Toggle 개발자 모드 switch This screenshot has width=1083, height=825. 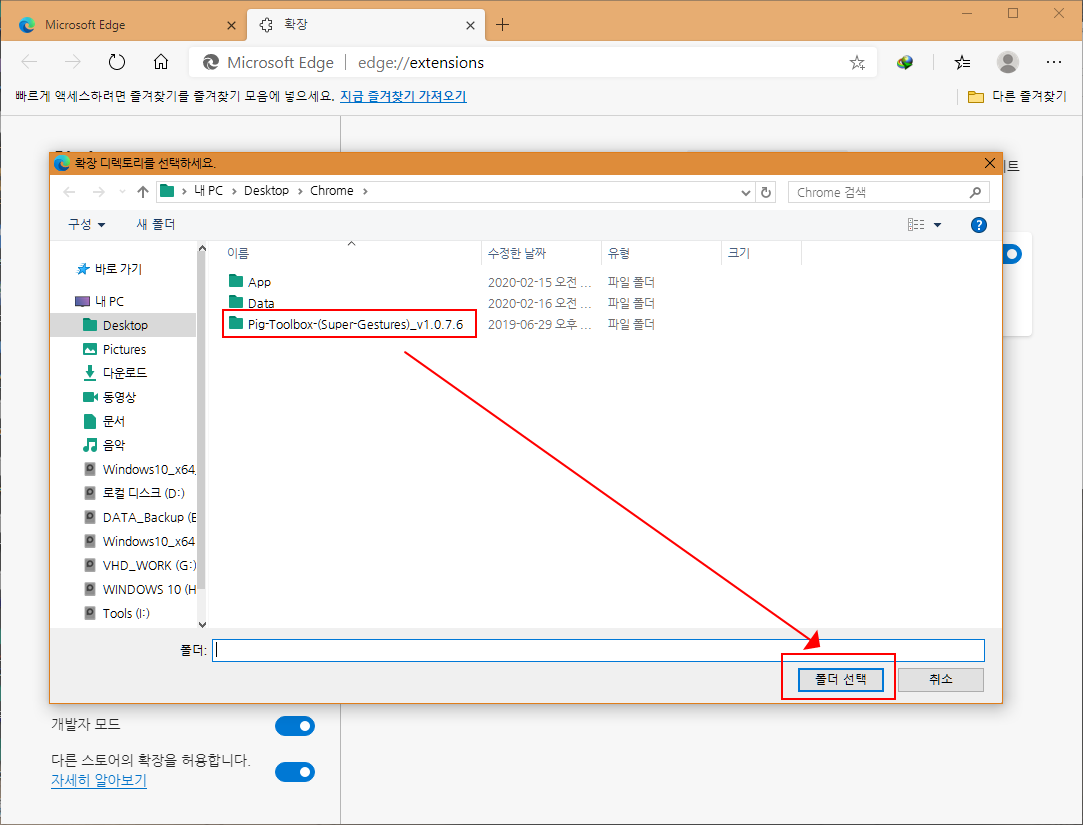[x=295, y=726]
